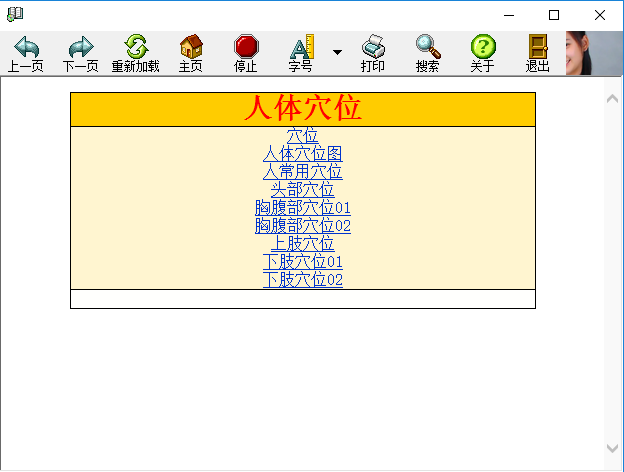The image size is (624, 472).
Task: Click the 上一页 back arrow icon
Action: click(26, 47)
